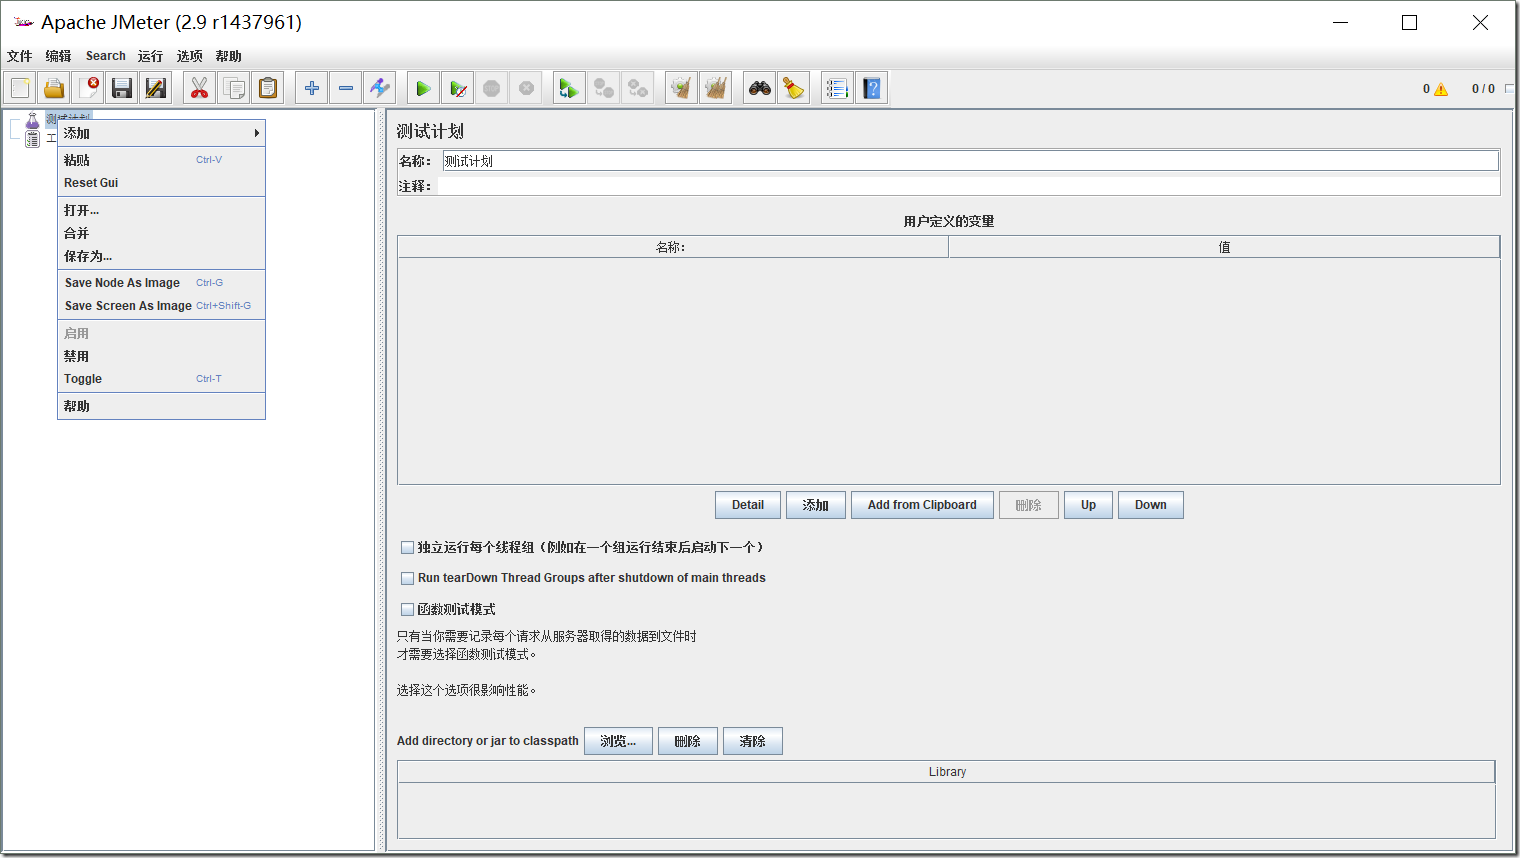
Task: Open the Search menu
Action: [x=106, y=56]
